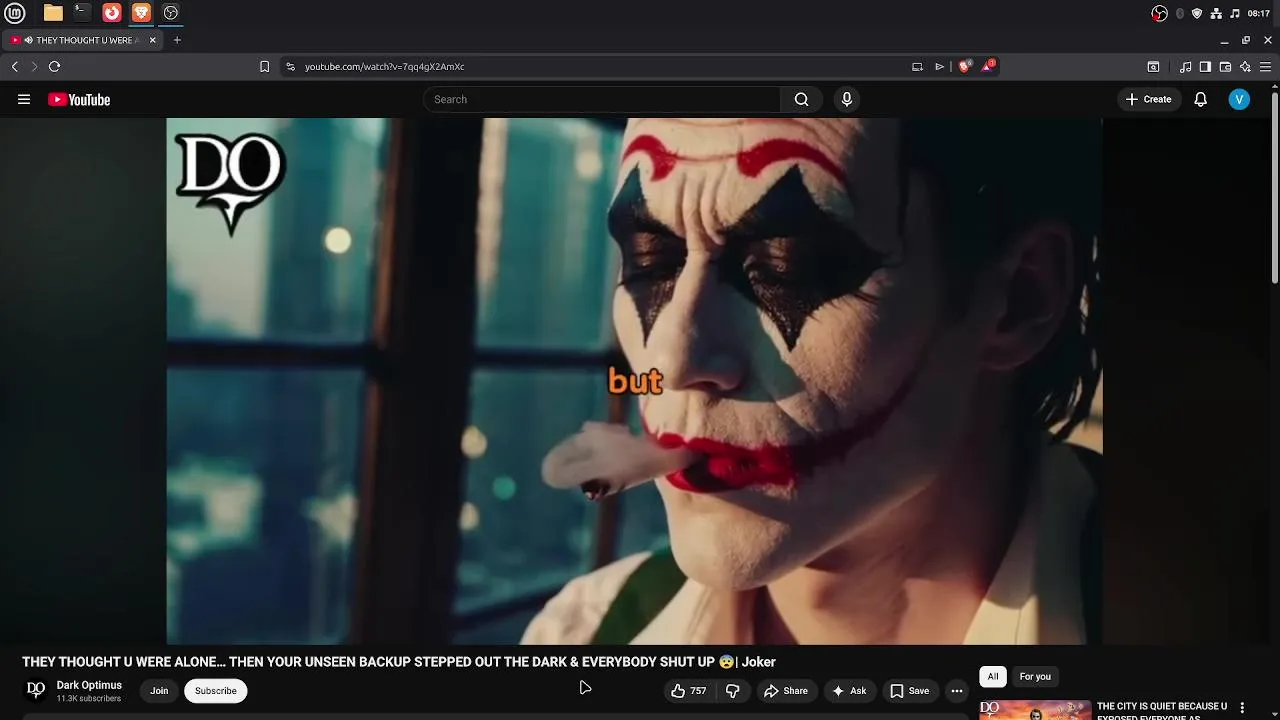
Task: Launch the Terminal from the panel
Action: click(82, 13)
